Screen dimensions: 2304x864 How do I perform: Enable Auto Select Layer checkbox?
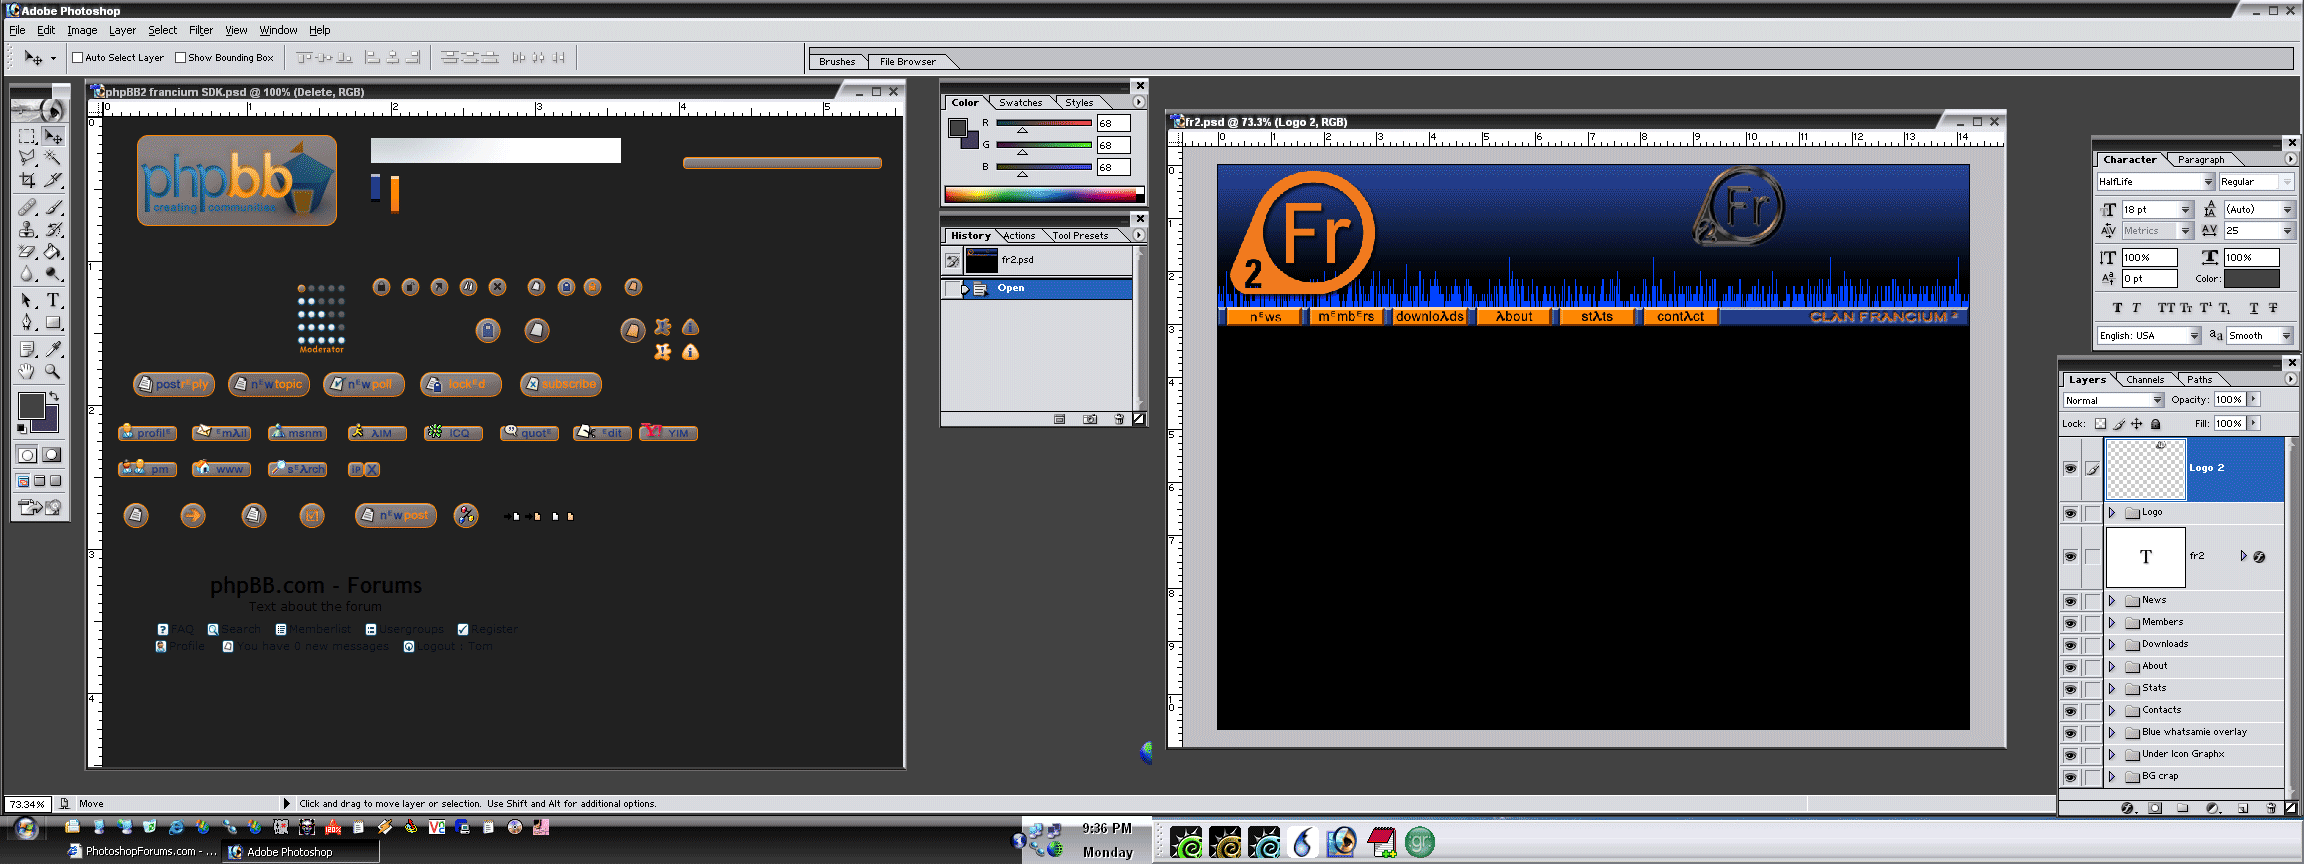[78, 58]
